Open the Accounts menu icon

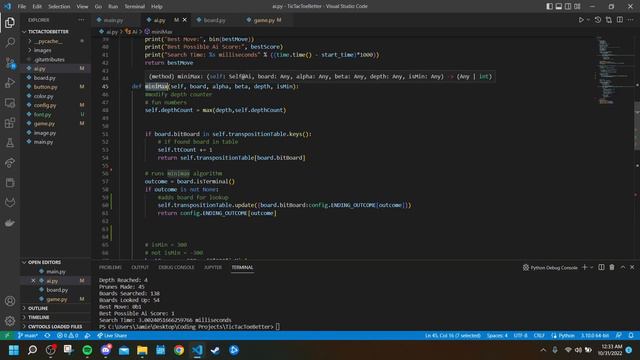click(x=10, y=301)
